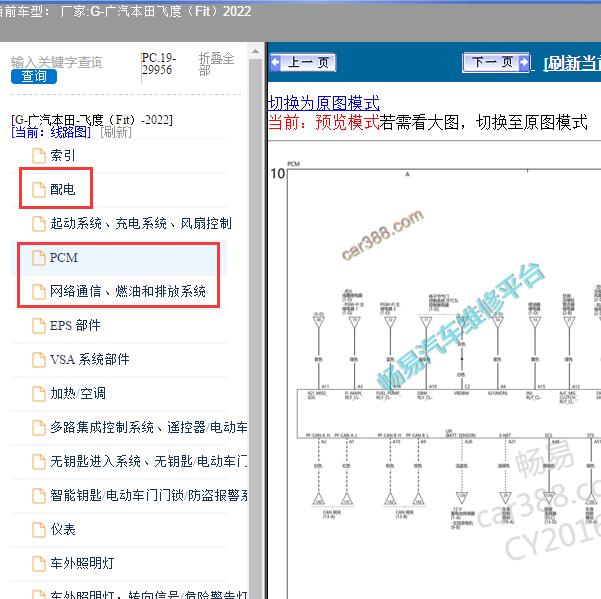Open the VSA 系统部件 item
The height and width of the screenshot is (599, 601).
(x=90, y=359)
